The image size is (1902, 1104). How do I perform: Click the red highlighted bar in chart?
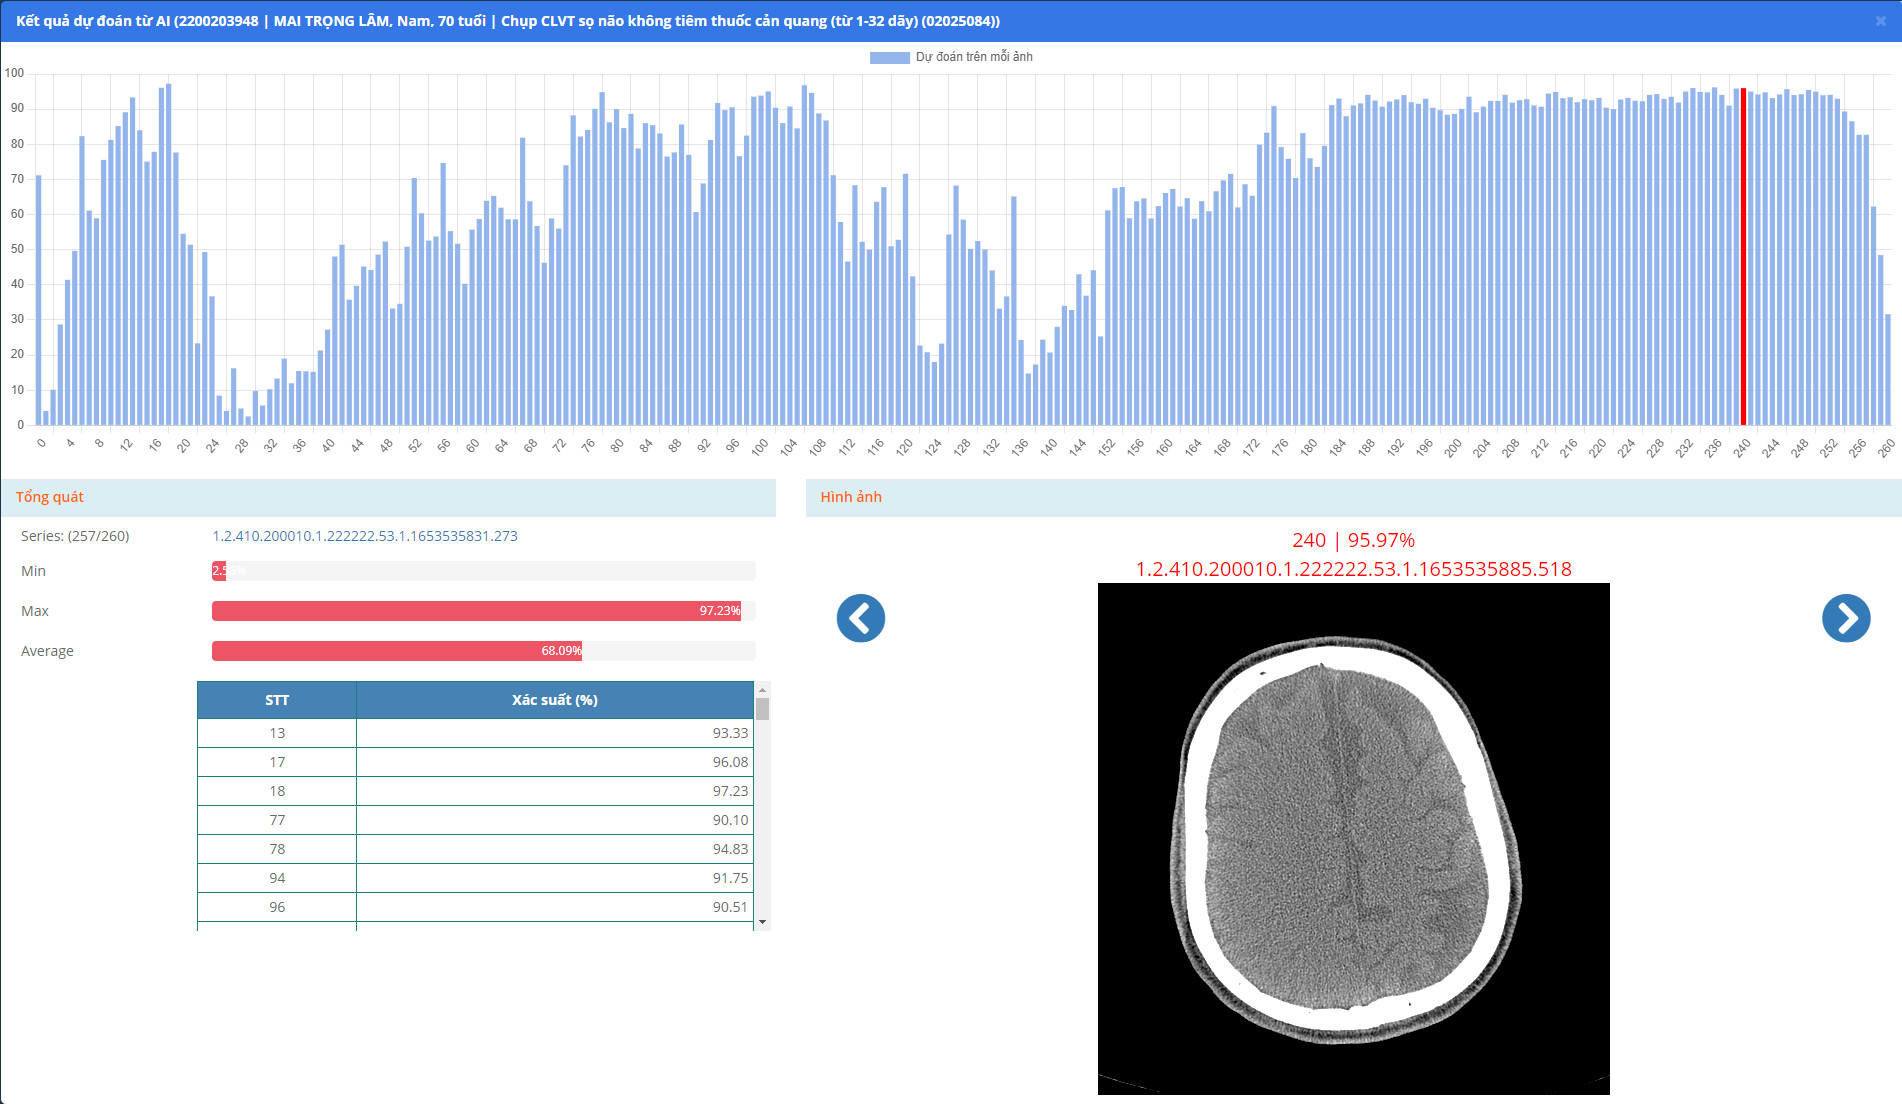[x=1743, y=256]
